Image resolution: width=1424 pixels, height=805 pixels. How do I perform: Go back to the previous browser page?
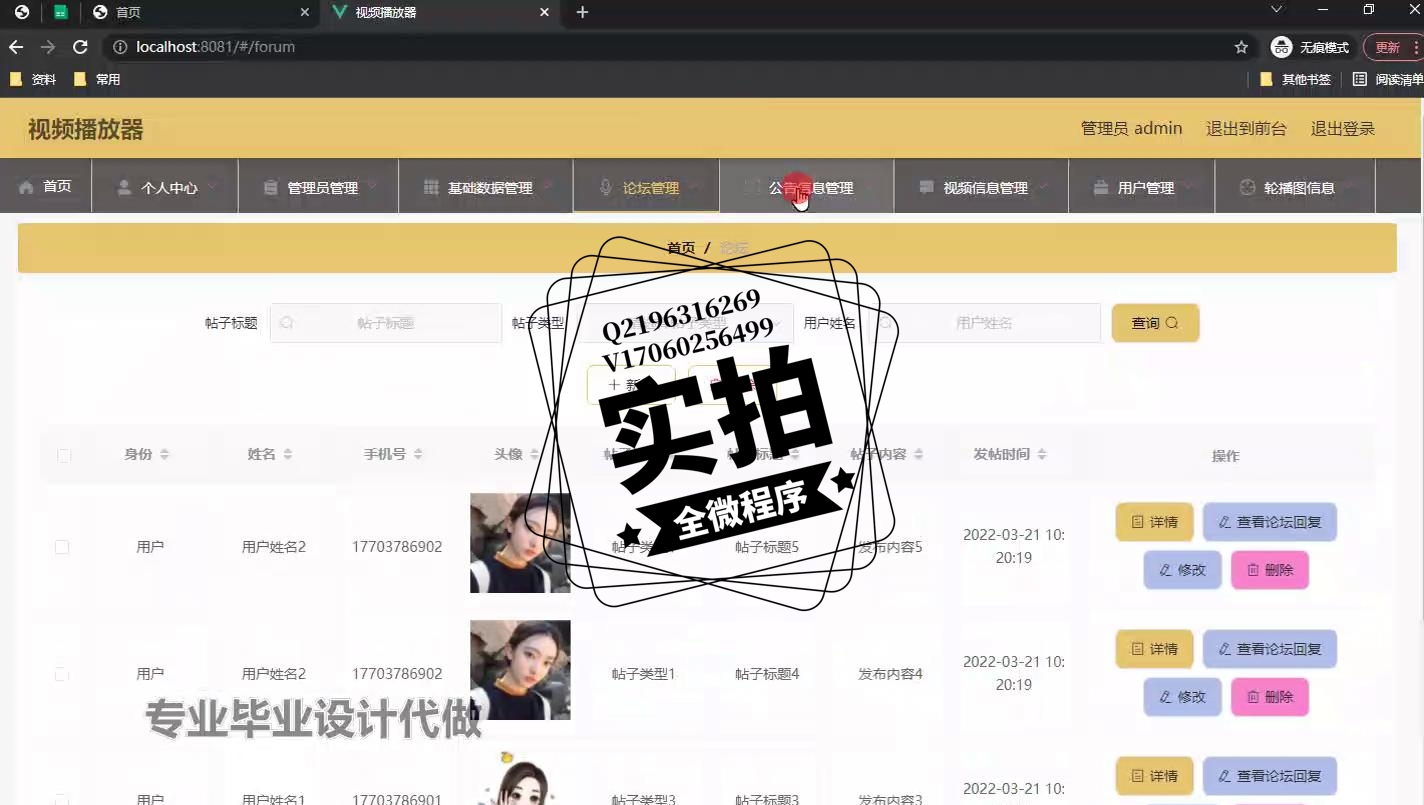point(16,47)
